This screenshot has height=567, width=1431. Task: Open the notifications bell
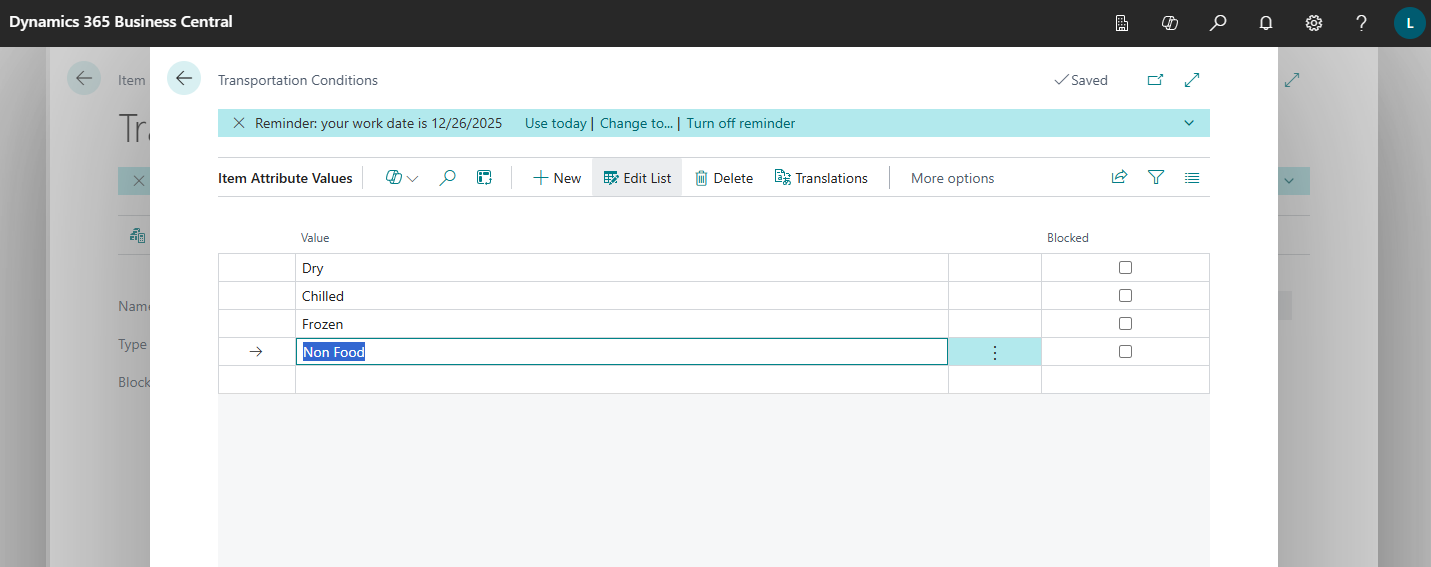1265,23
